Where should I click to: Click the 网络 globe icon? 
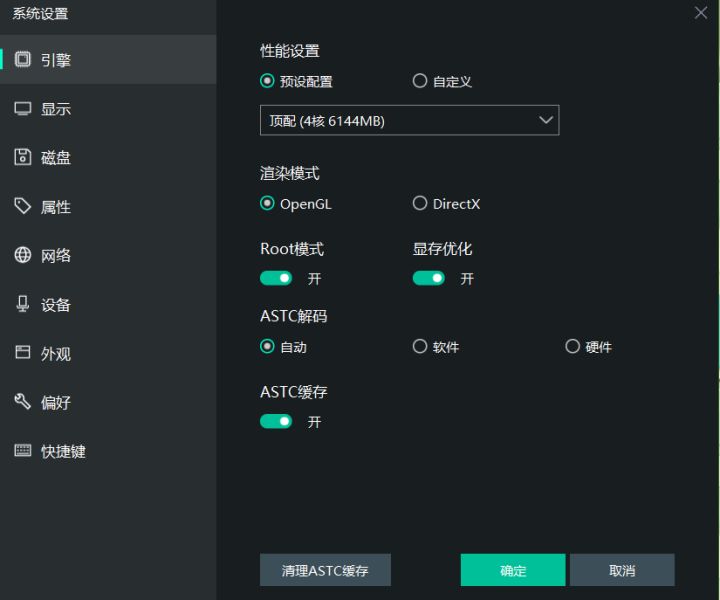coord(22,255)
